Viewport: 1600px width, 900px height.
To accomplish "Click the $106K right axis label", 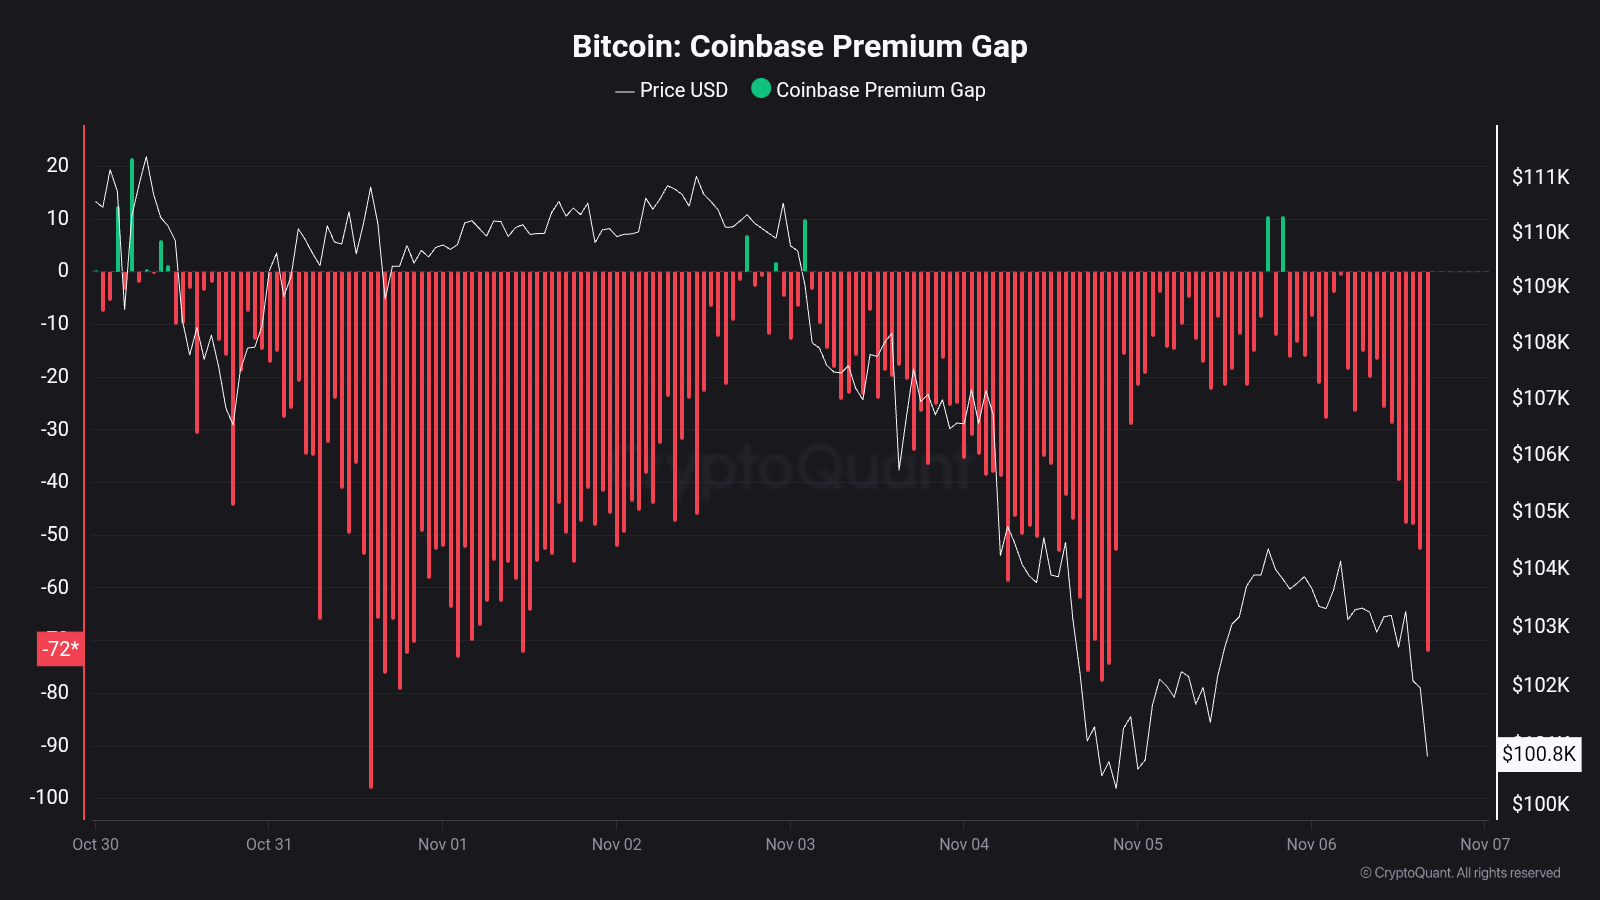I will pos(1540,454).
